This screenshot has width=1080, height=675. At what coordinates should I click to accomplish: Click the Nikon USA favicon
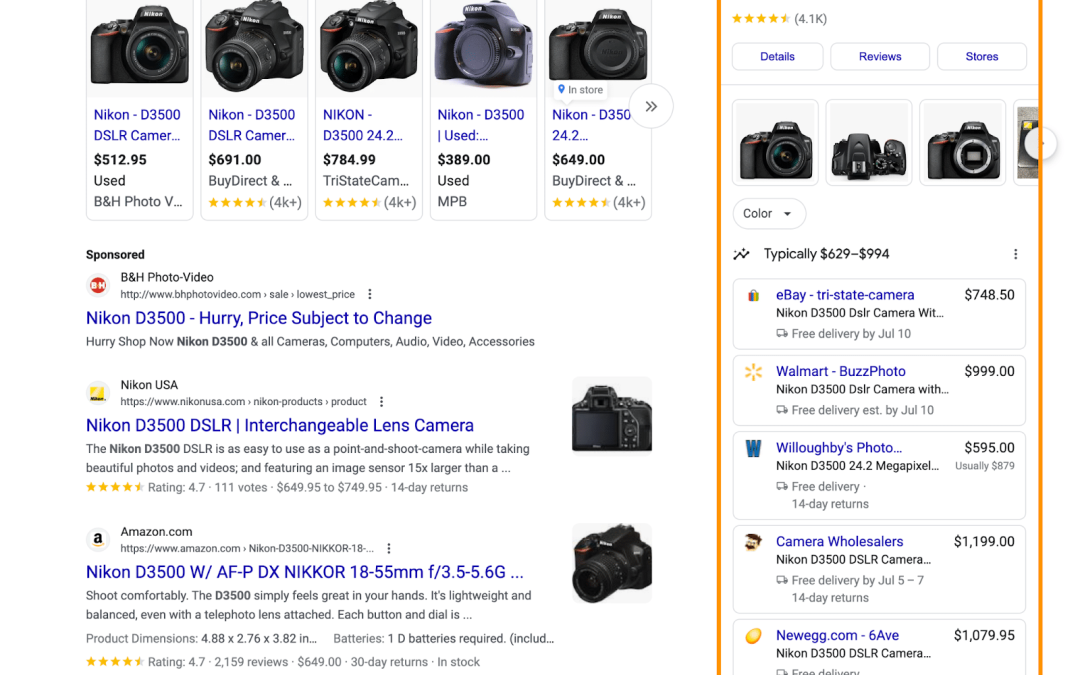pyautogui.click(x=98, y=393)
